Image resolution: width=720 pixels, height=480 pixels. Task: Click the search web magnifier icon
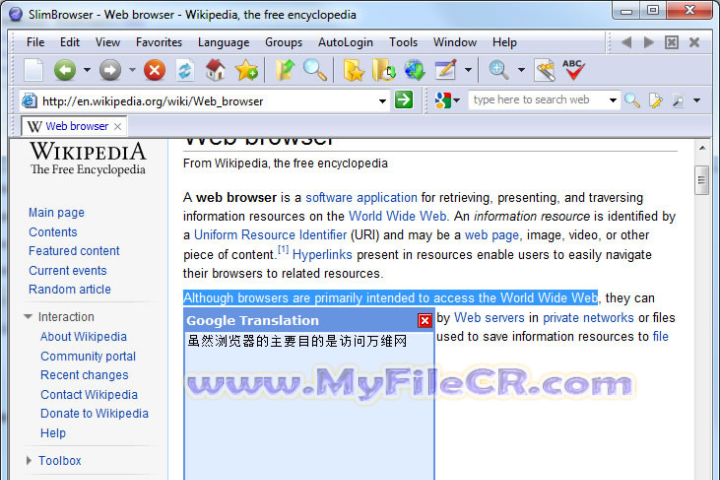pyautogui.click(x=632, y=100)
